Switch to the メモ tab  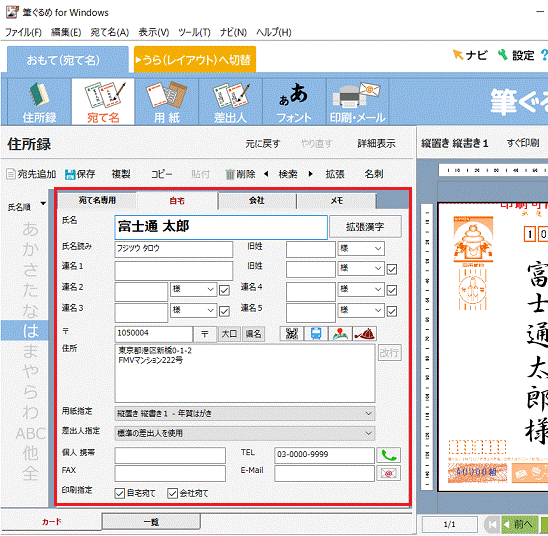(337, 201)
